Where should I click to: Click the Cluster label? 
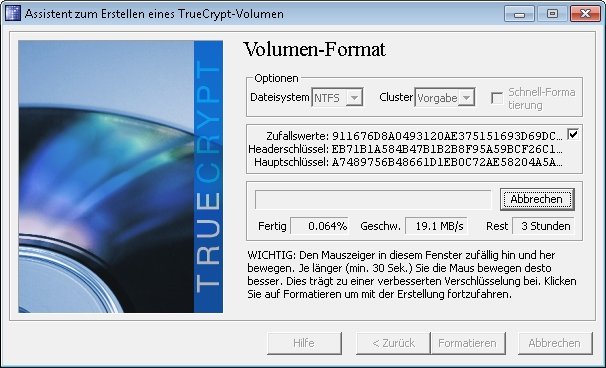click(x=396, y=97)
